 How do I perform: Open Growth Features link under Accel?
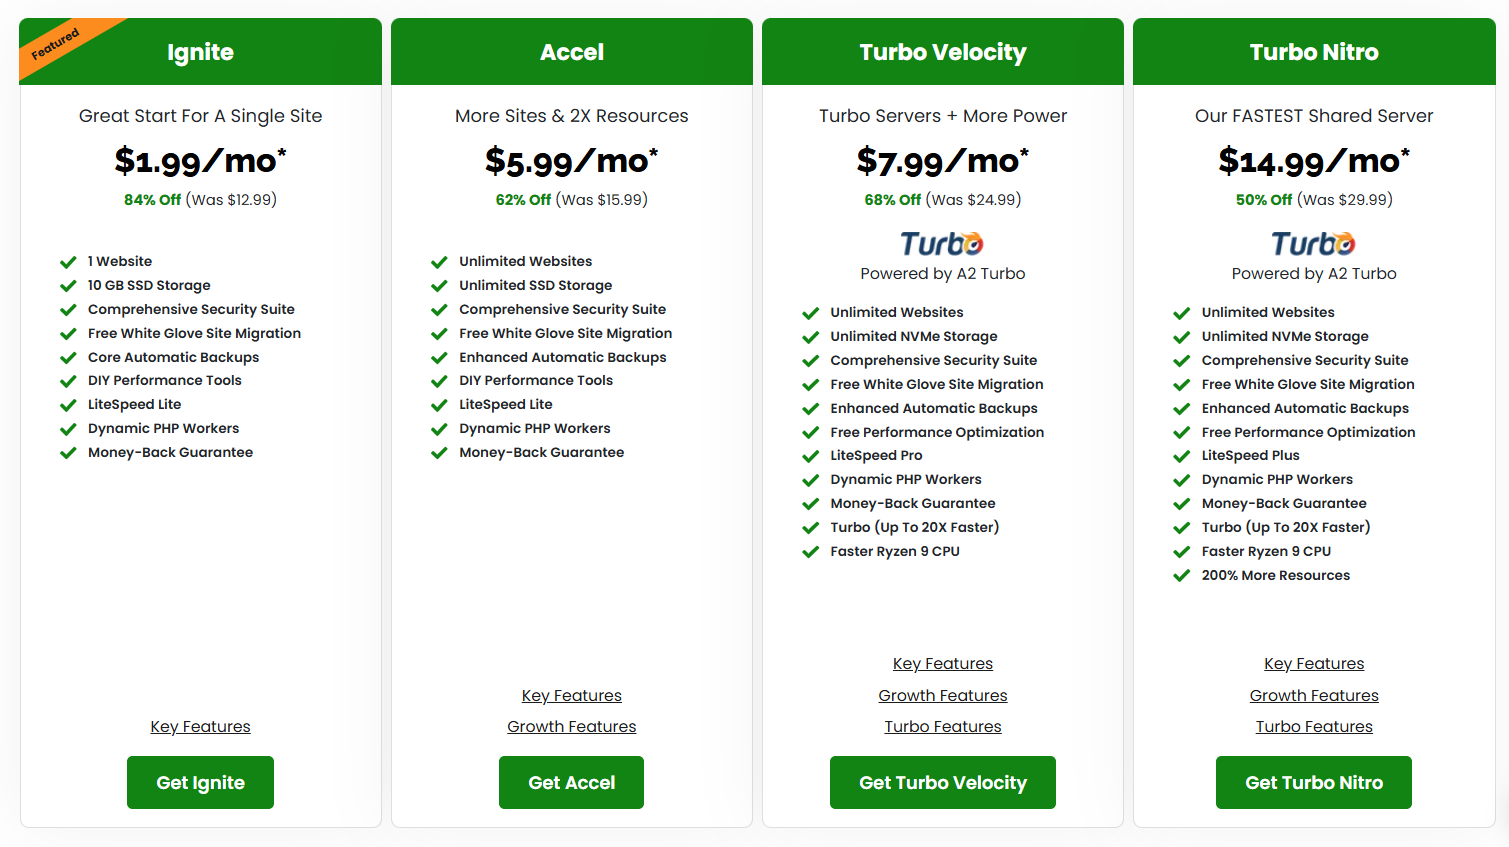coord(571,727)
